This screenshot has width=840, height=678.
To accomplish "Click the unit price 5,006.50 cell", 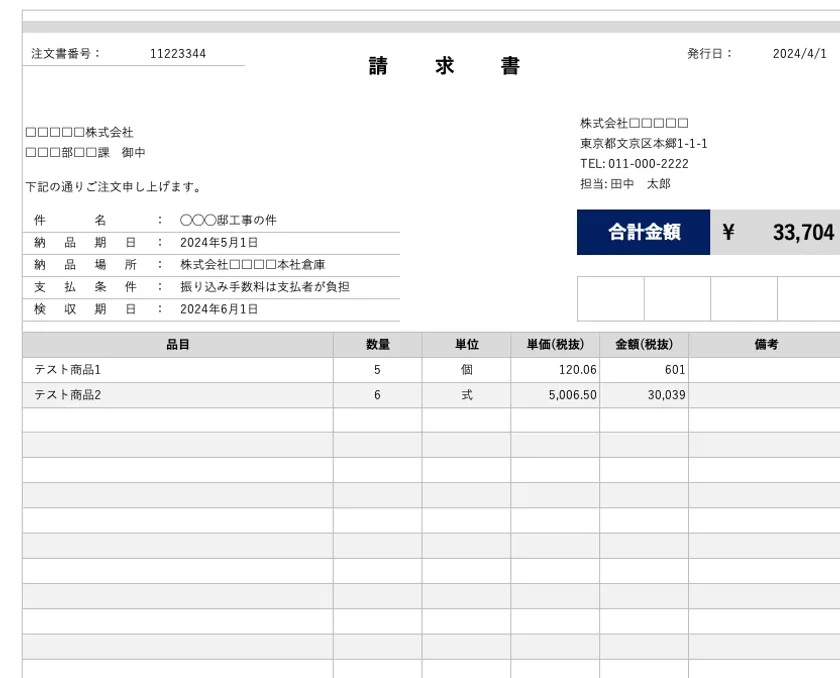I will pos(555,395).
